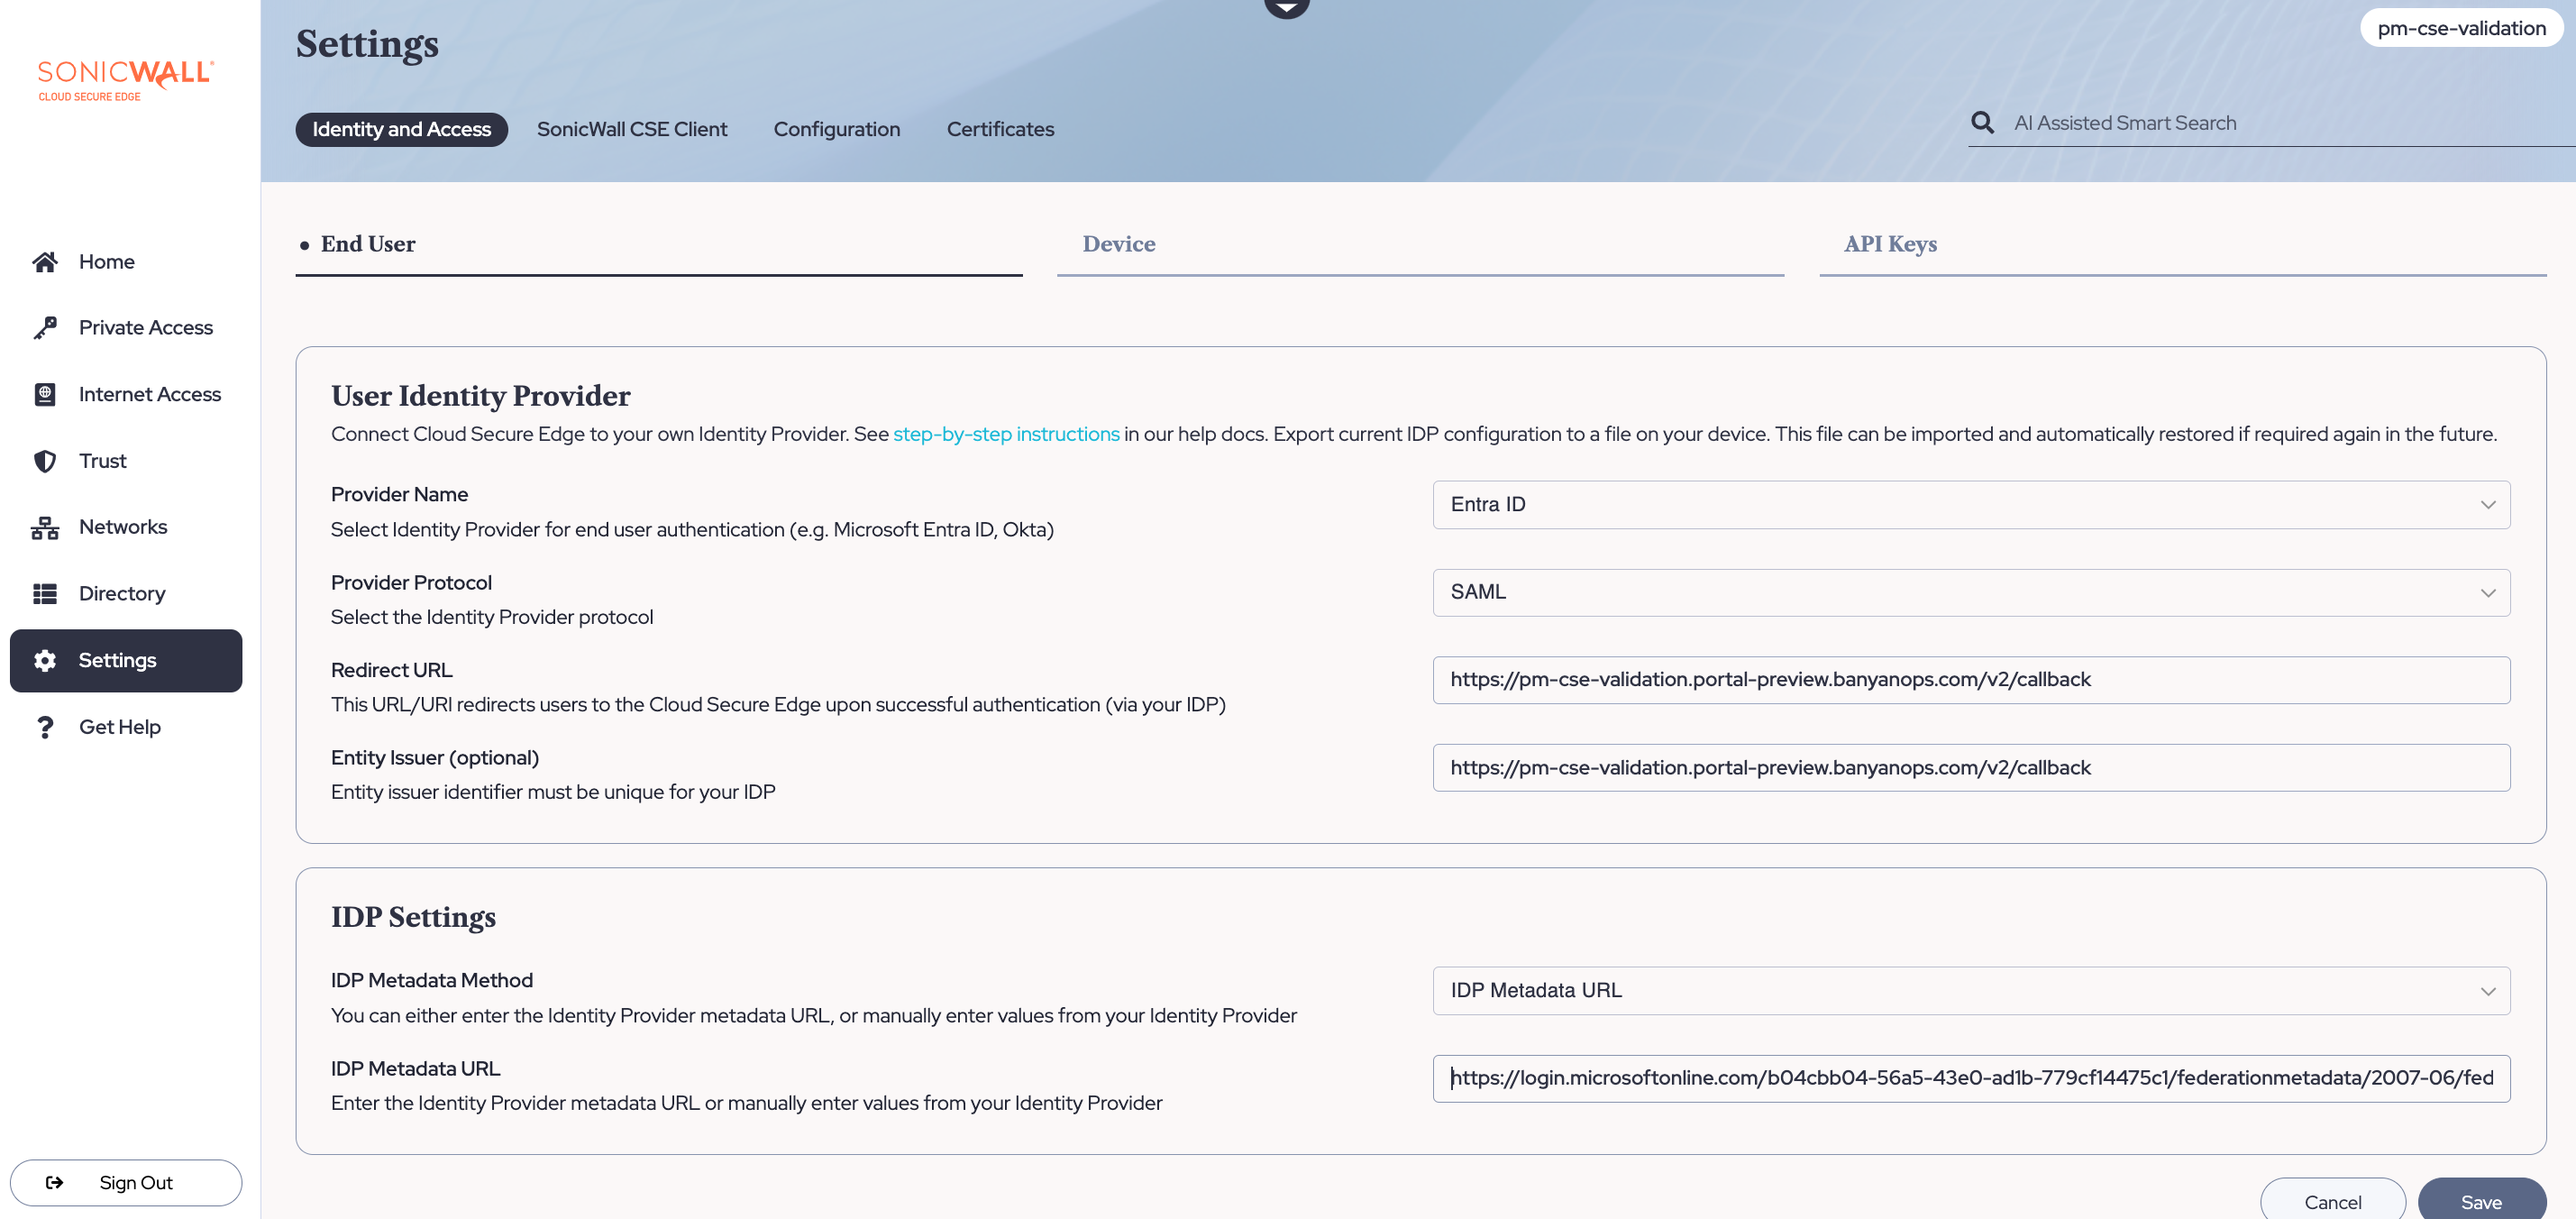The width and height of the screenshot is (2576, 1219).
Task: Switch to the SonicWall CSE Client tab
Action: click(631, 130)
